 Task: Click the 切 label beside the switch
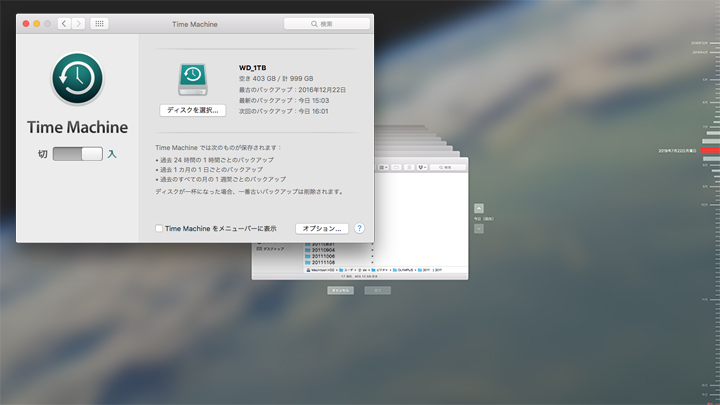[x=43, y=154]
